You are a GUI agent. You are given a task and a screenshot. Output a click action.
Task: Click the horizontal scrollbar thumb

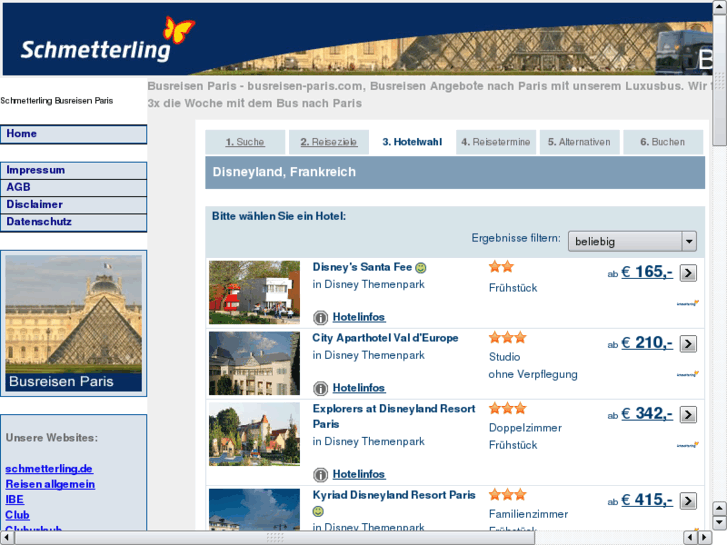[275, 538]
